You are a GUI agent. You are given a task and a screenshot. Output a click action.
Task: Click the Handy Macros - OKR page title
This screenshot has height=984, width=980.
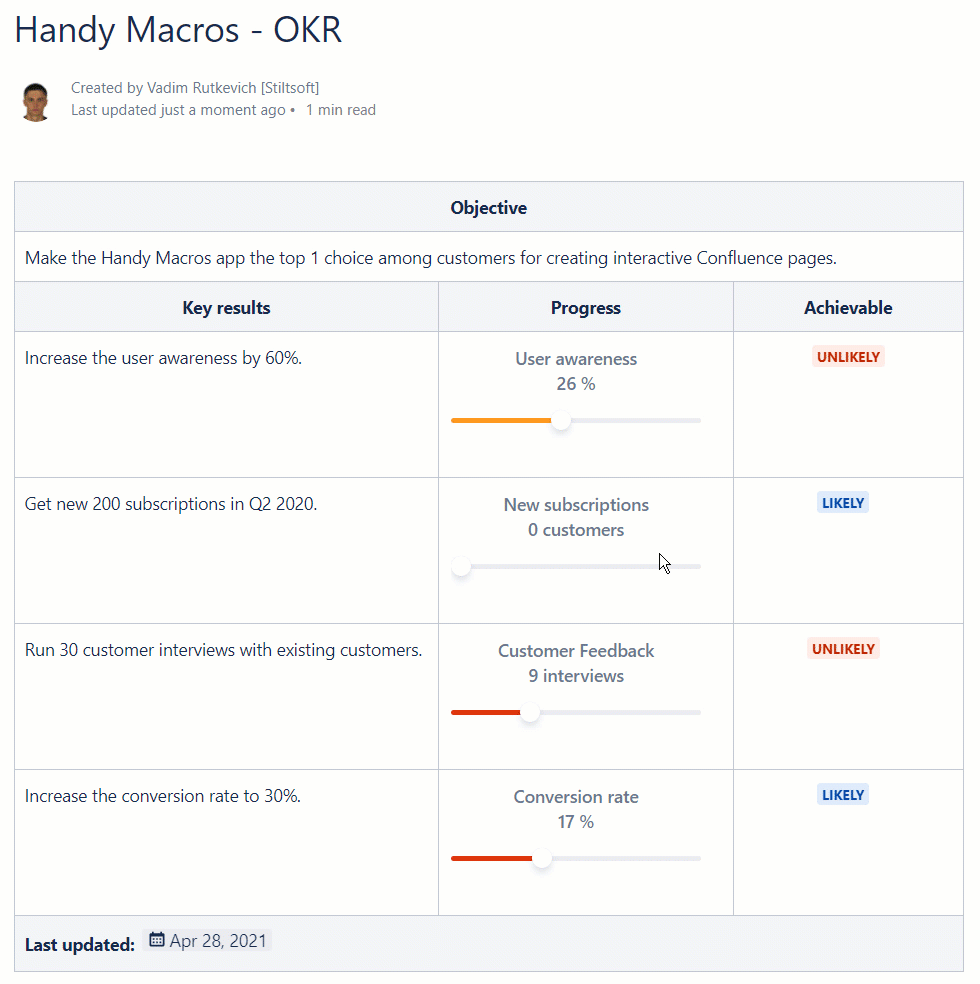(178, 29)
